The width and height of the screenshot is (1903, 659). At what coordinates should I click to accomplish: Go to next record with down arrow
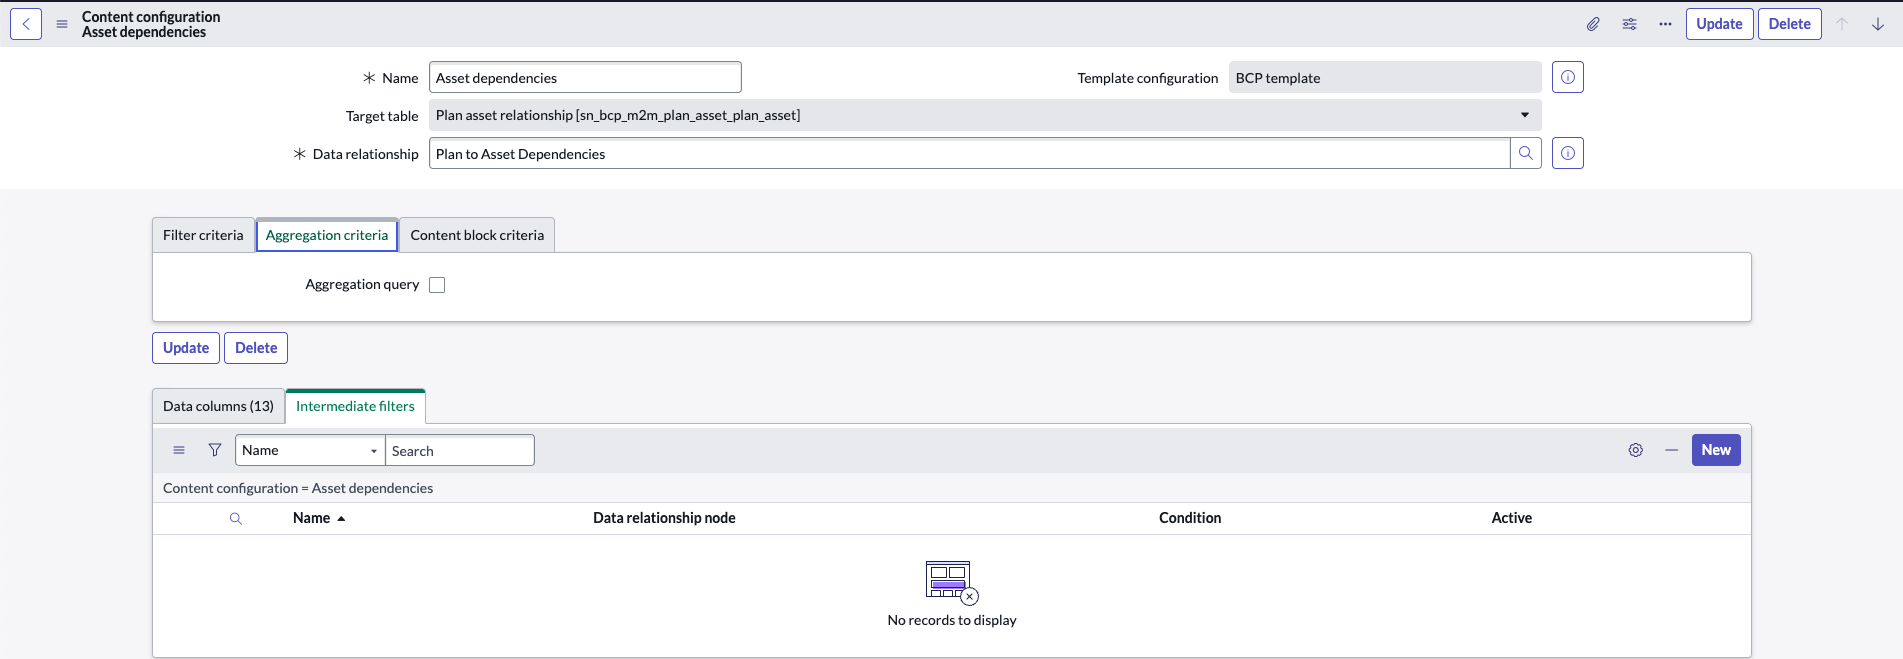pyautogui.click(x=1878, y=24)
